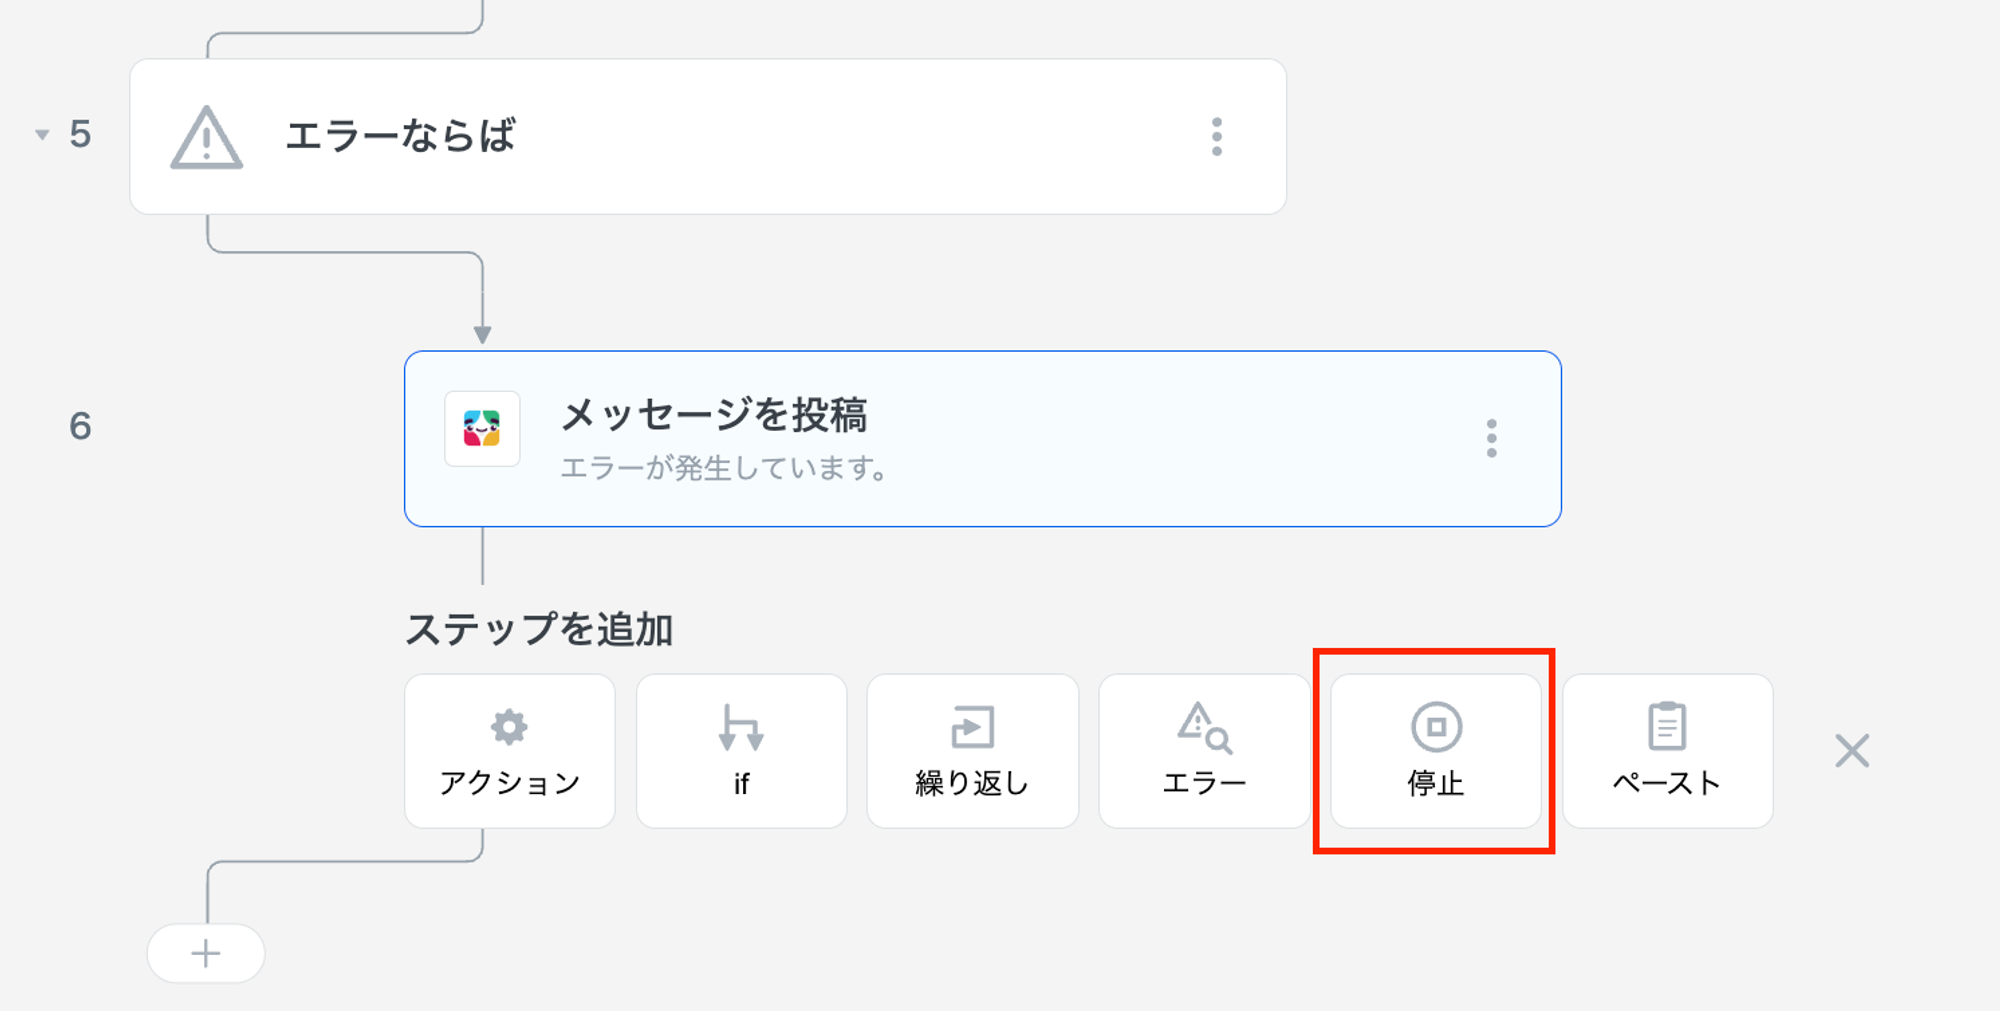
Task: Click the アクション label
Action: click(509, 783)
